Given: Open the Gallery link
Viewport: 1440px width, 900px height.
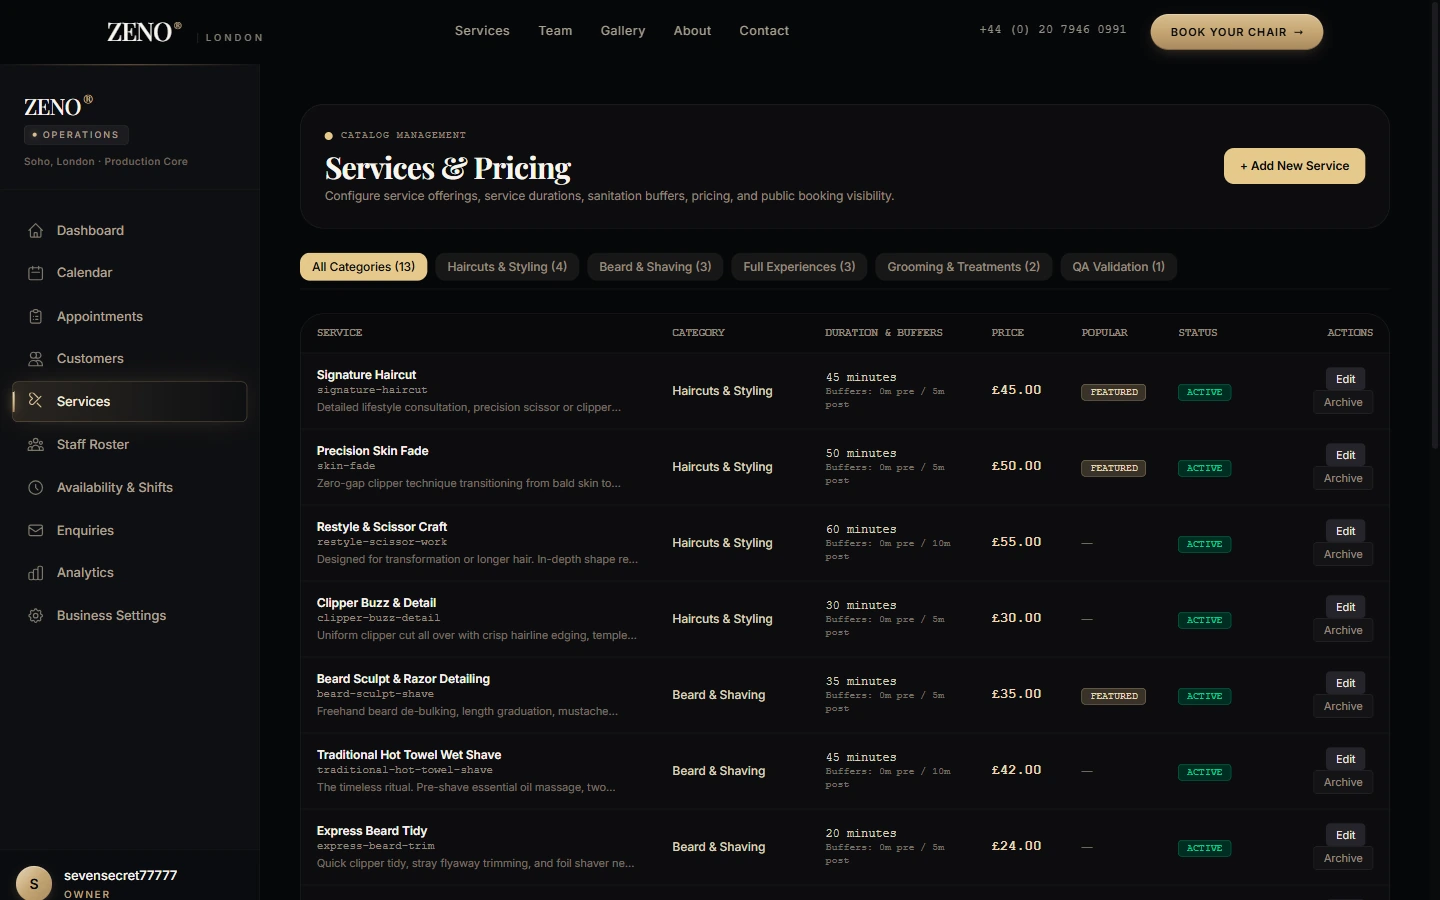Looking at the screenshot, I should (x=622, y=31).
